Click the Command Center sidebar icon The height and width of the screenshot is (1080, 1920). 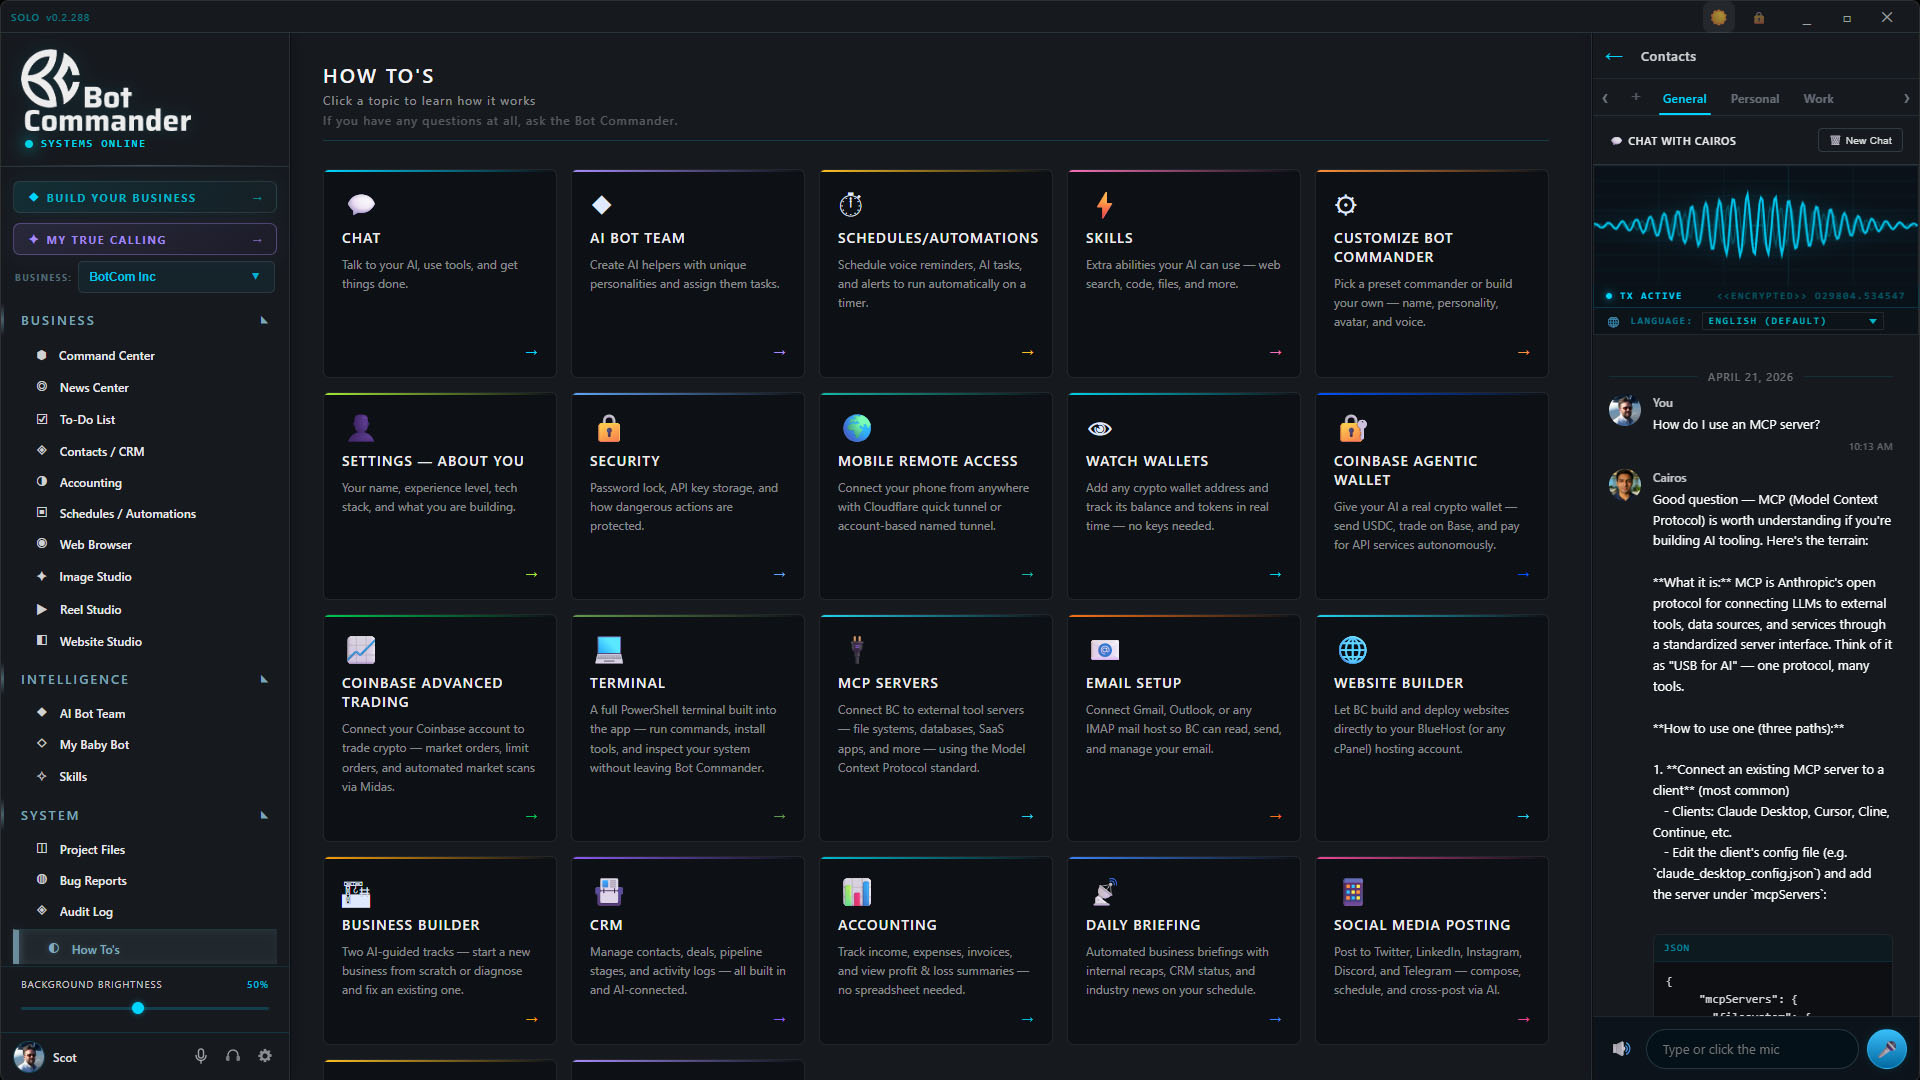click(42, 355)
